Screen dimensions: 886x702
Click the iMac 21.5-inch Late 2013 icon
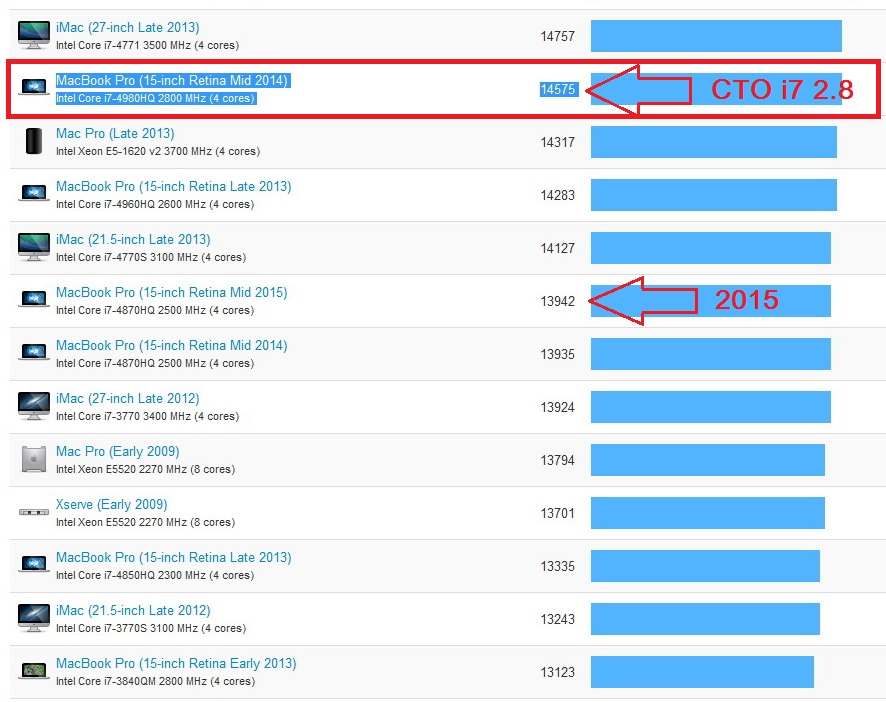[x=33, y=247]
